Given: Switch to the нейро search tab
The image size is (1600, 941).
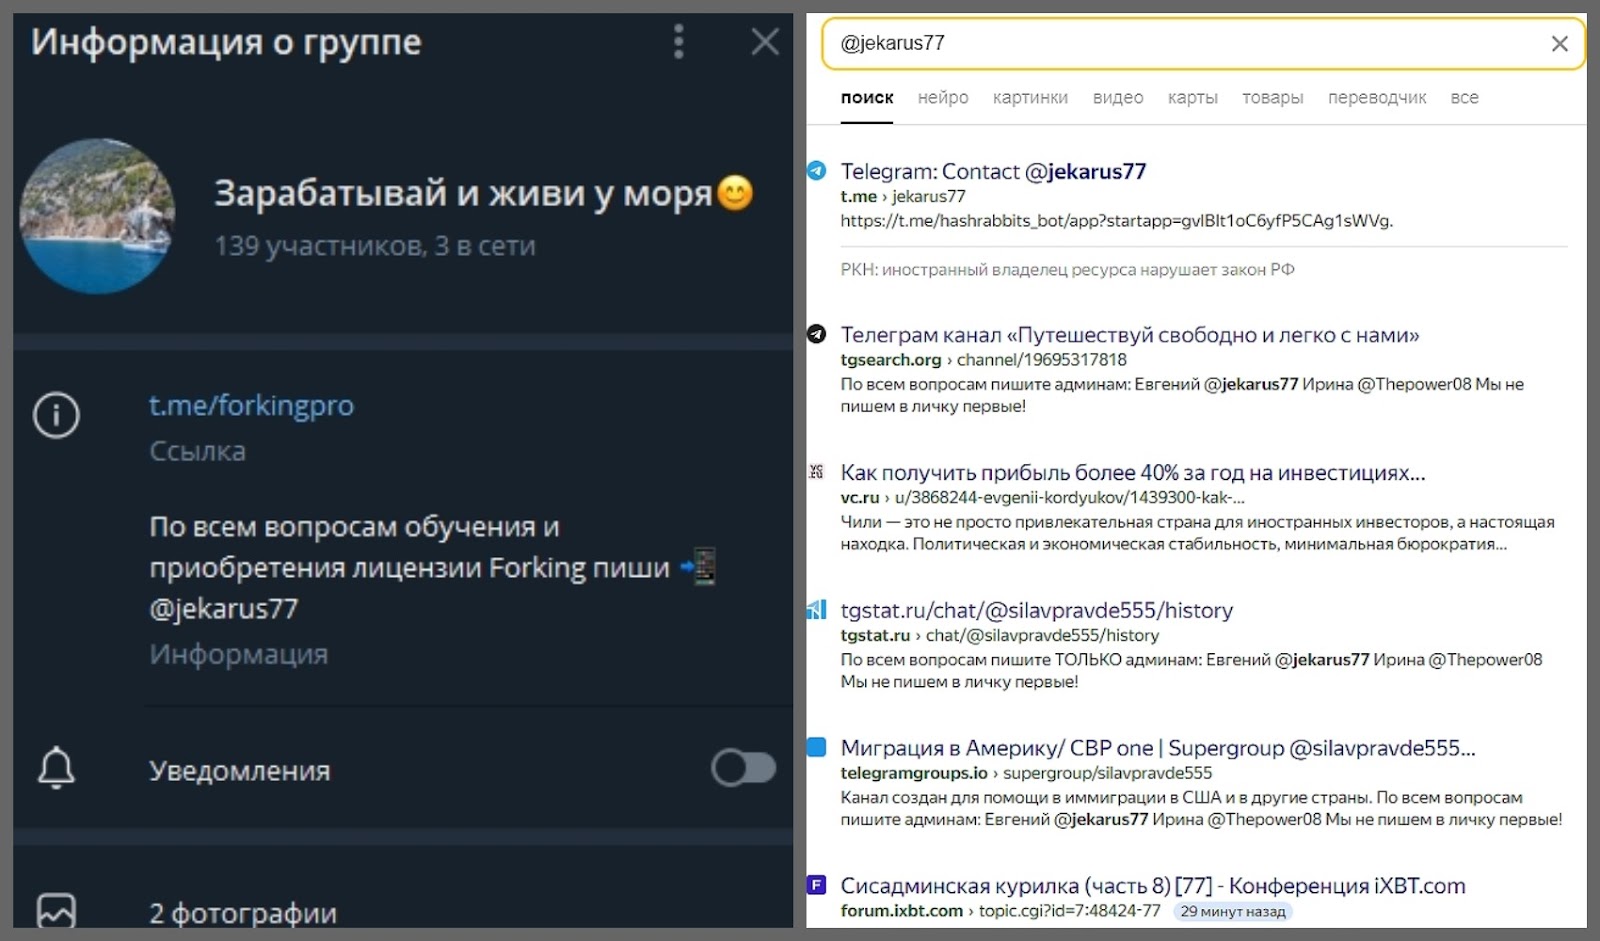Looking at the screenshot, I should [x=943, y=98].
